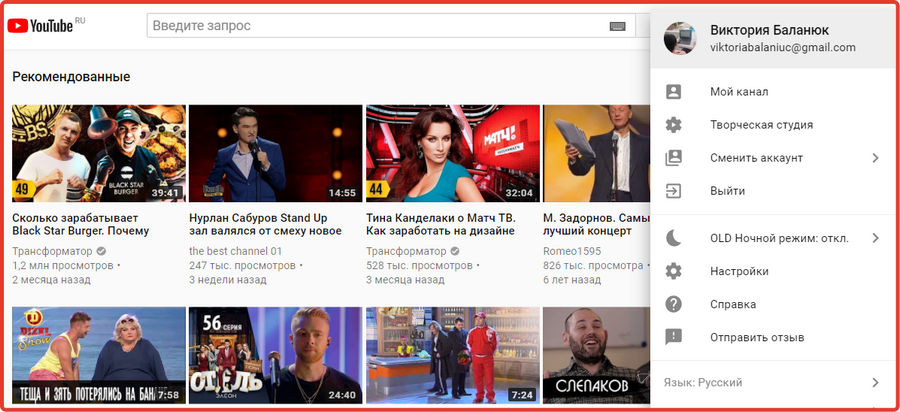Click the Рекомендованные heading

[x=71, y=76]
